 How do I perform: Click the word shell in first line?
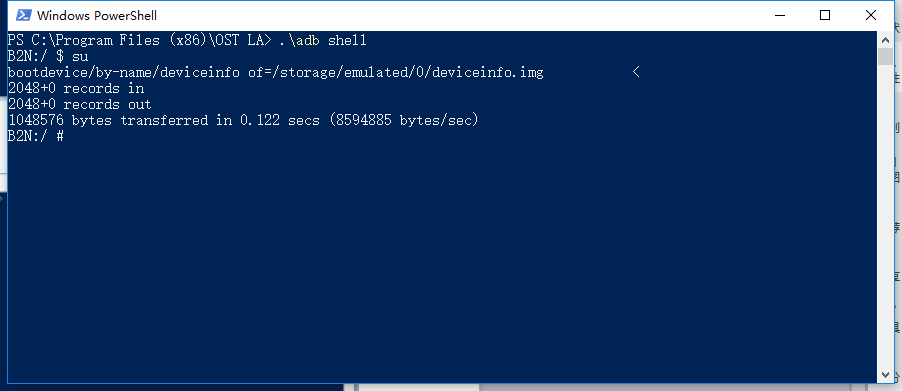347,40
